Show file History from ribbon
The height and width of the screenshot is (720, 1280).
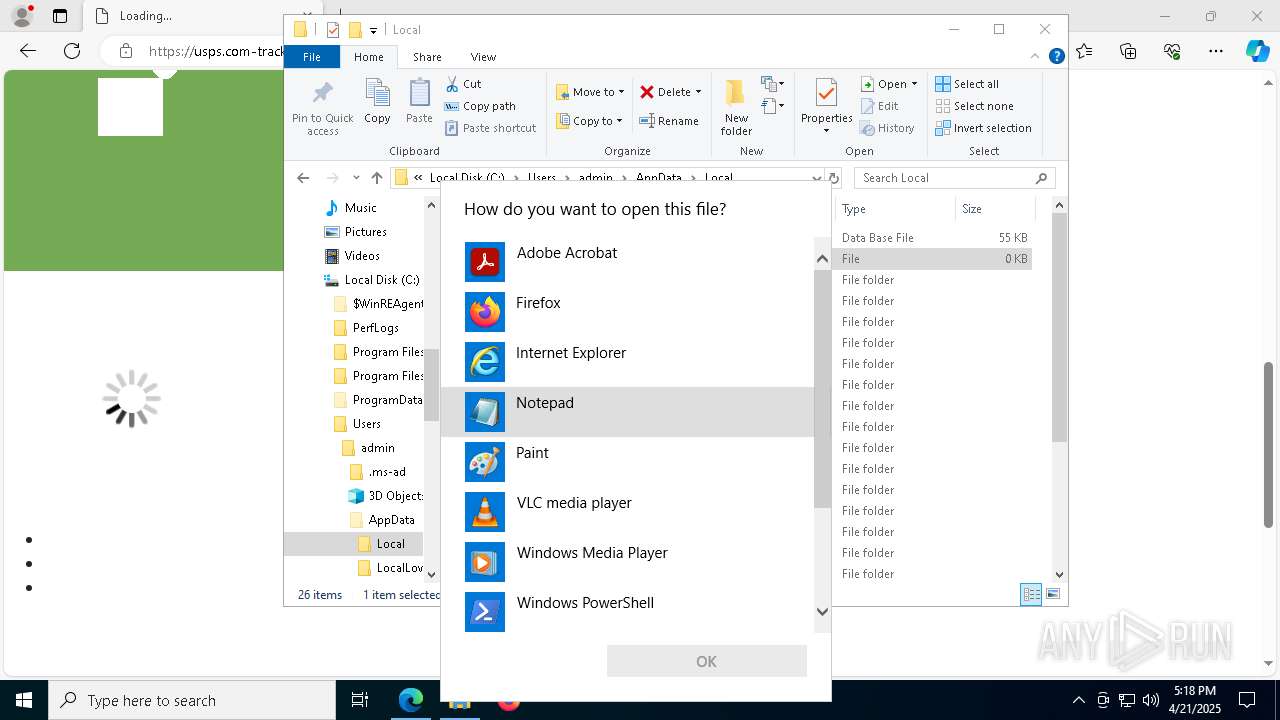point(887,128)
